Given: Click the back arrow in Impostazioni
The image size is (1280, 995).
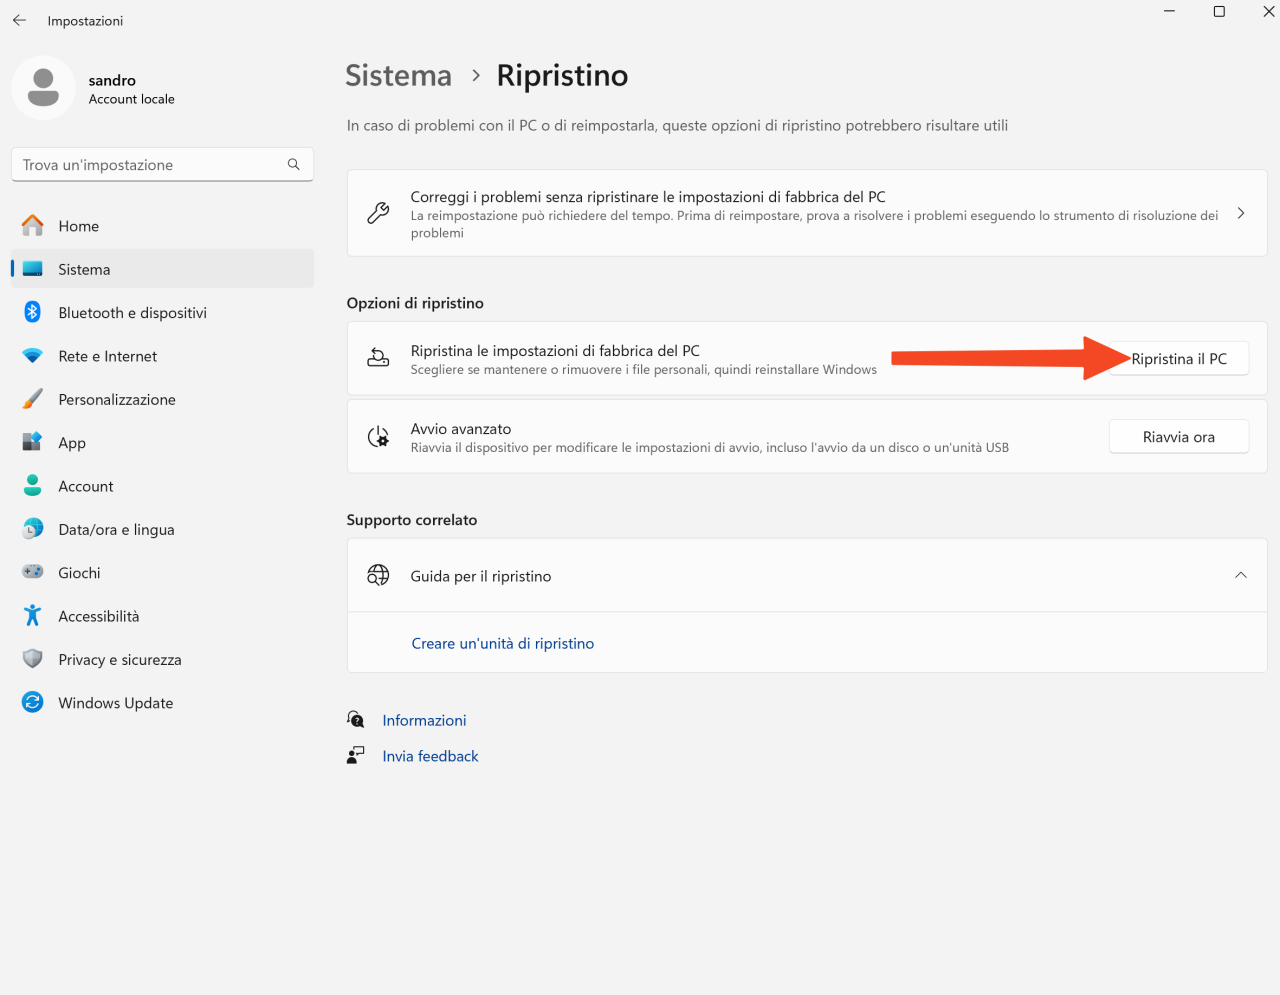Looking at the screenshot, I should click(x=19, y=20).
